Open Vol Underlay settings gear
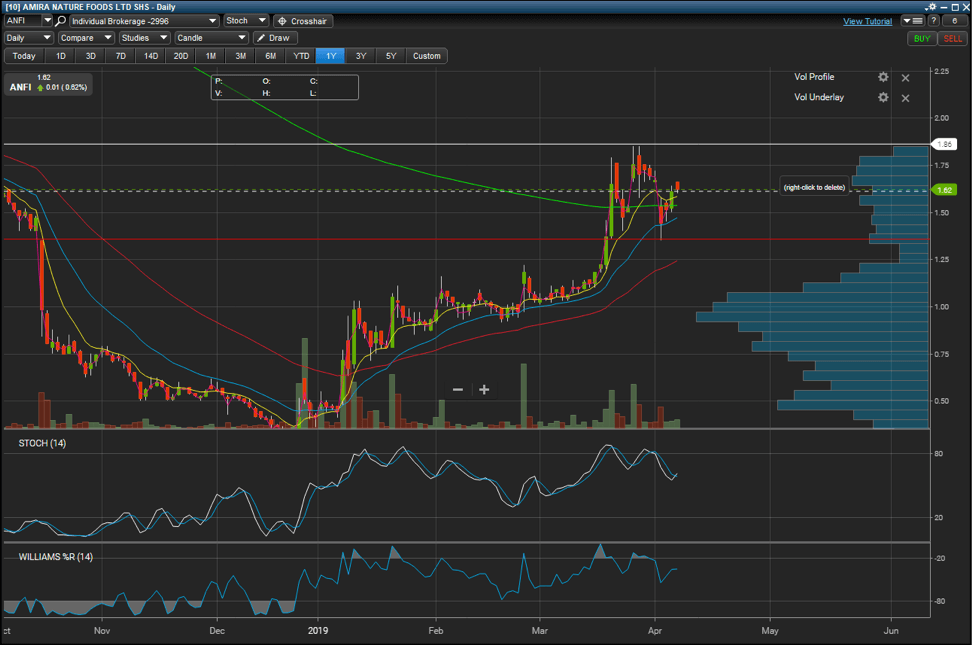 [883, 97]
